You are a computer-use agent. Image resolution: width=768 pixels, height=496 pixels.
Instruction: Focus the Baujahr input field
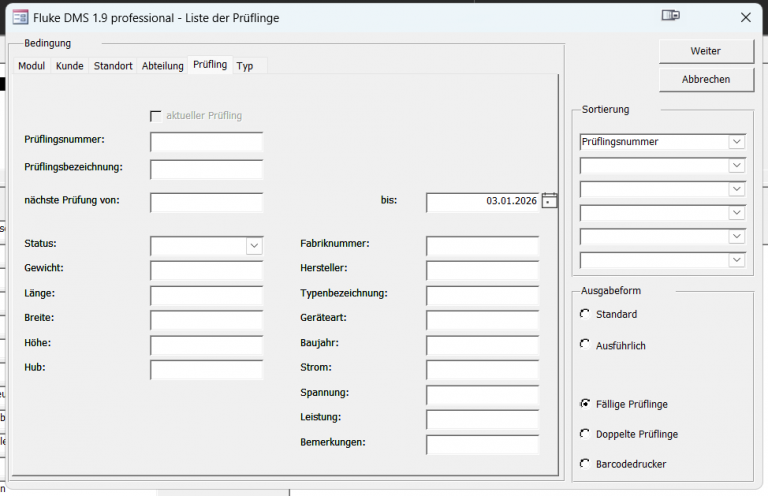point(482,345)
